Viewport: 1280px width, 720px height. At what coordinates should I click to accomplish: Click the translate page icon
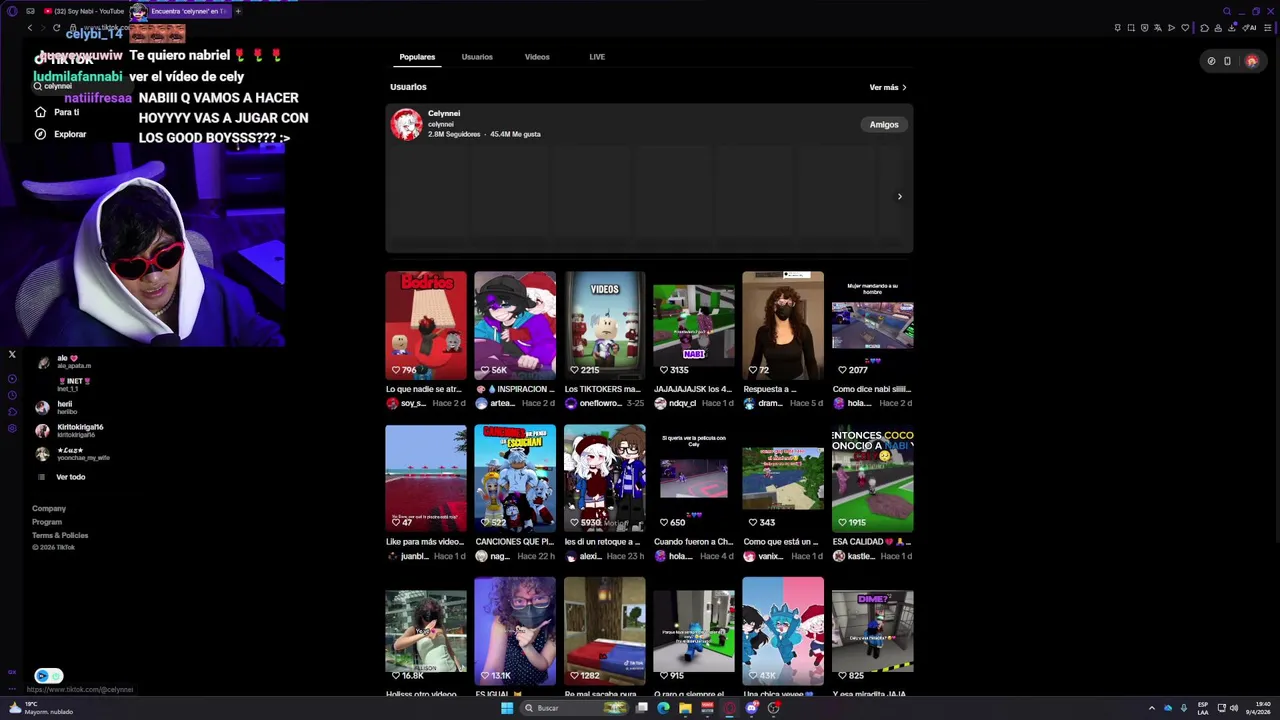1158,28
